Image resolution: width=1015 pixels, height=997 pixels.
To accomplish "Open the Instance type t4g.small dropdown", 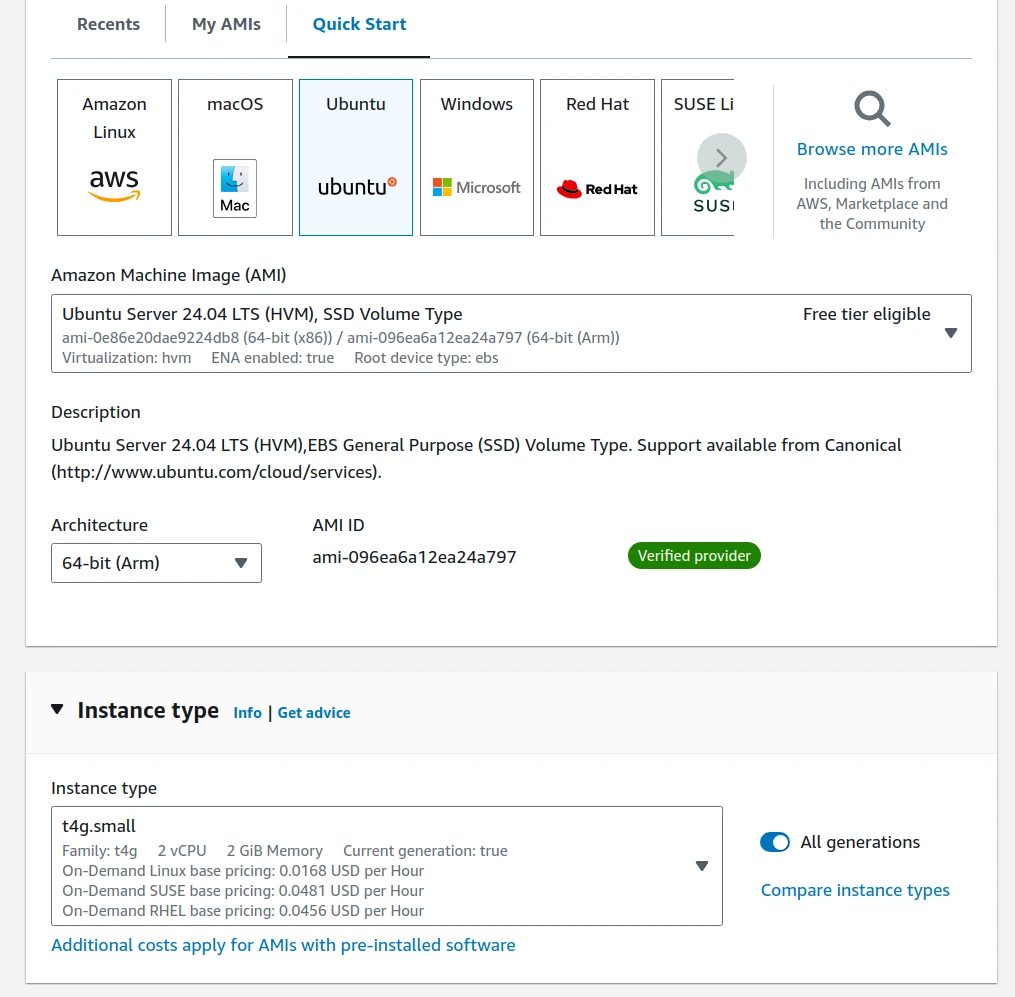I will pos(387,866).
